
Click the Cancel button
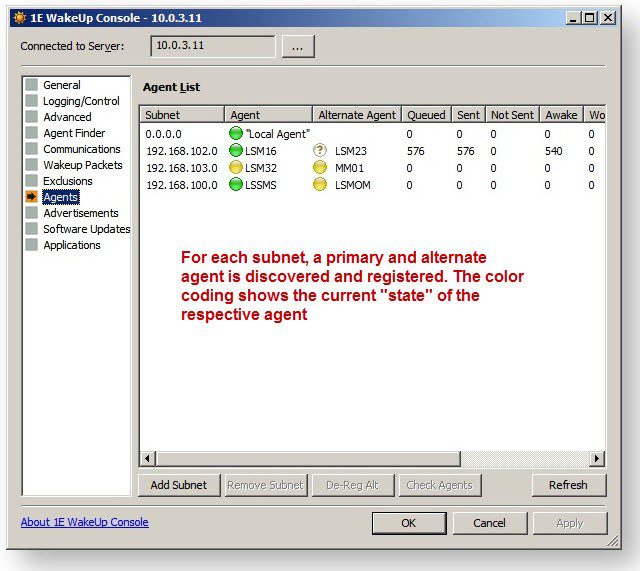point(490,523)
